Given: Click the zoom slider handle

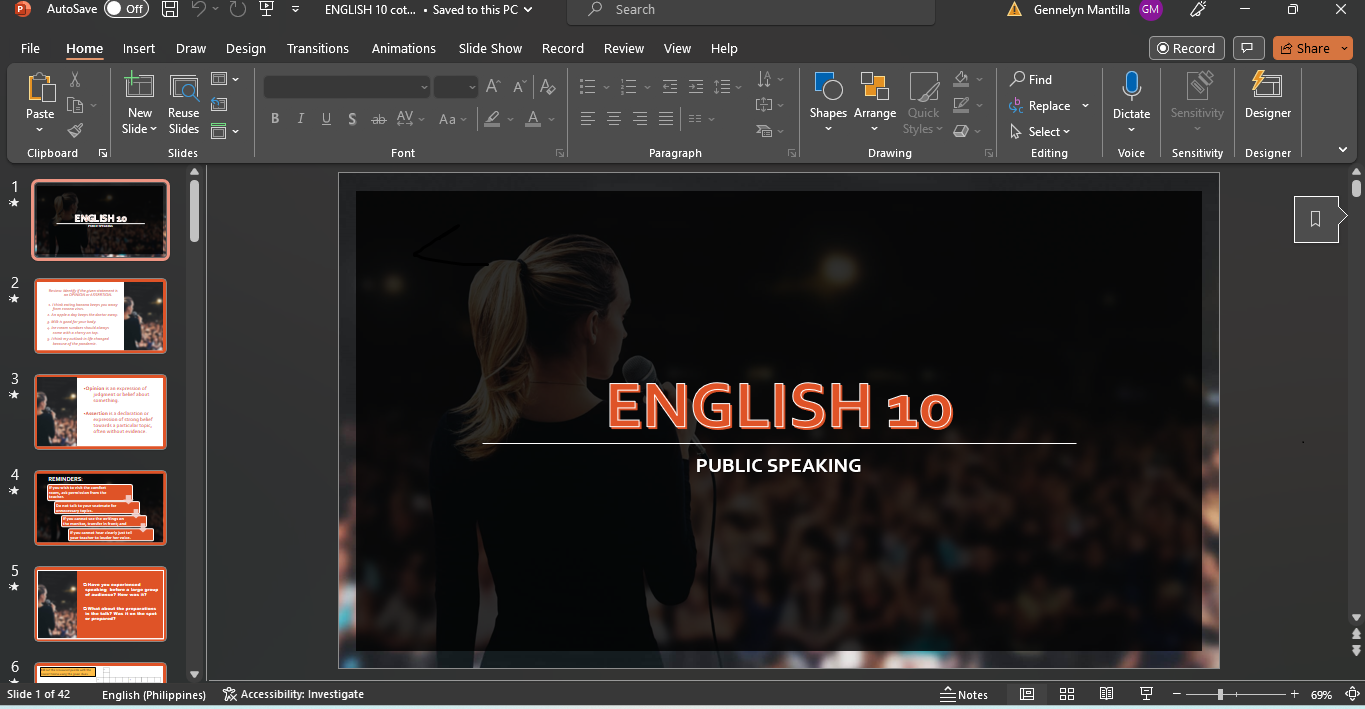Looking at the screenshot, I should coord(1220,694).
